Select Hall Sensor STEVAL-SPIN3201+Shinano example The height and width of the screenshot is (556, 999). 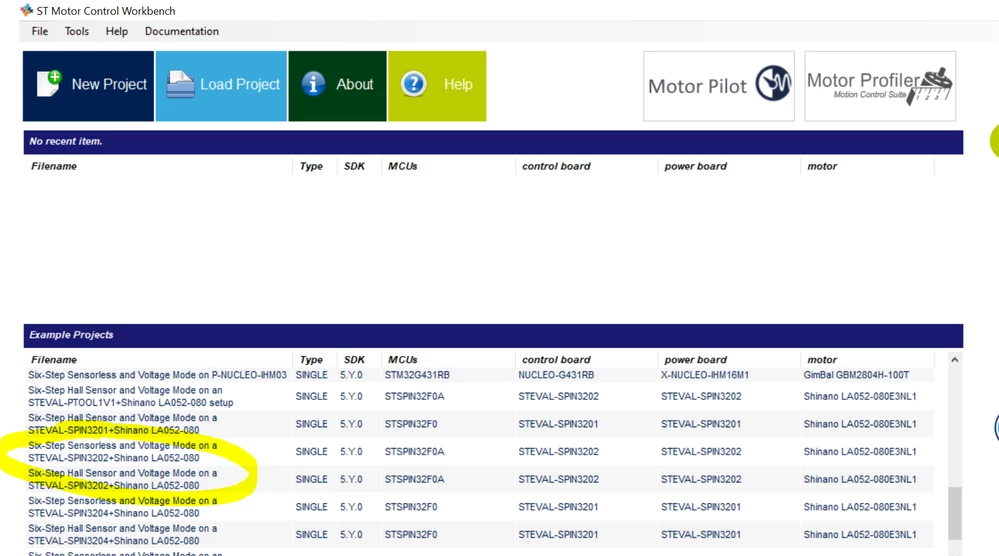tap(122, 424)
